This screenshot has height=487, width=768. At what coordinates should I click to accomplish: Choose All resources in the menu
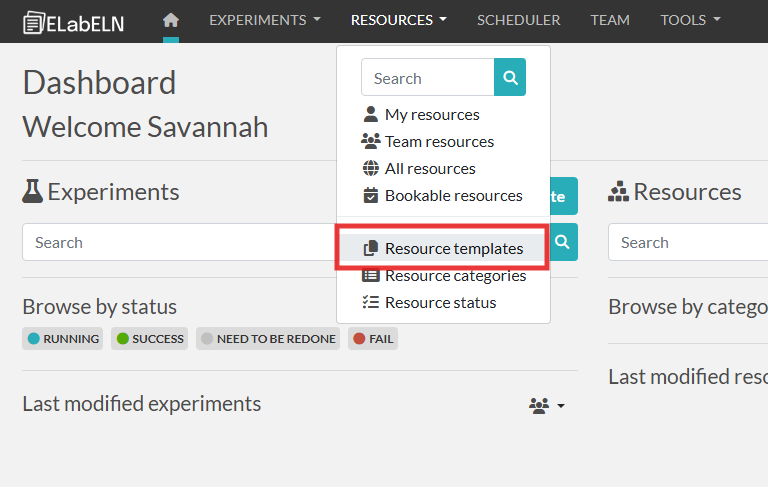pyautogui.click(x=430, y=168)
